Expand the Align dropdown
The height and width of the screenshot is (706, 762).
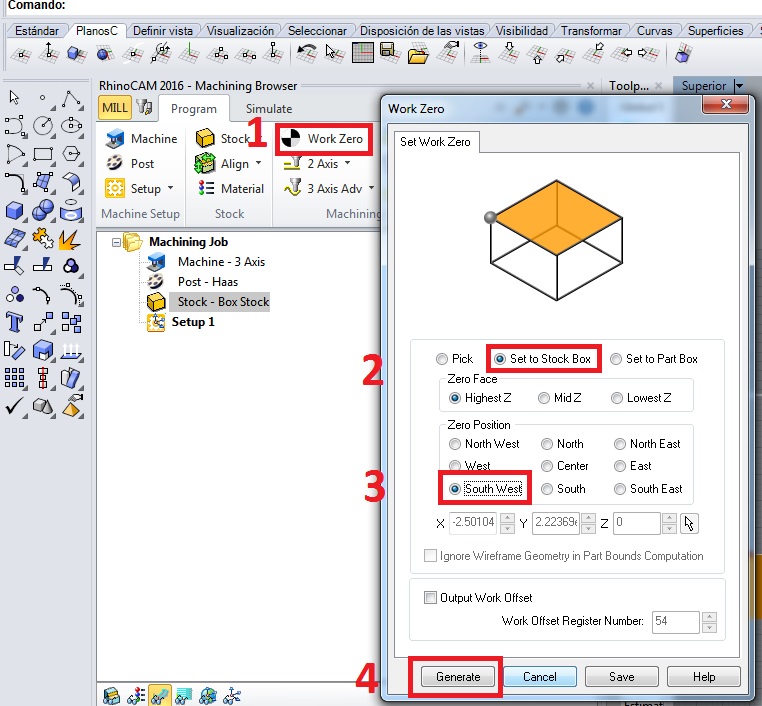click(258, 163)
